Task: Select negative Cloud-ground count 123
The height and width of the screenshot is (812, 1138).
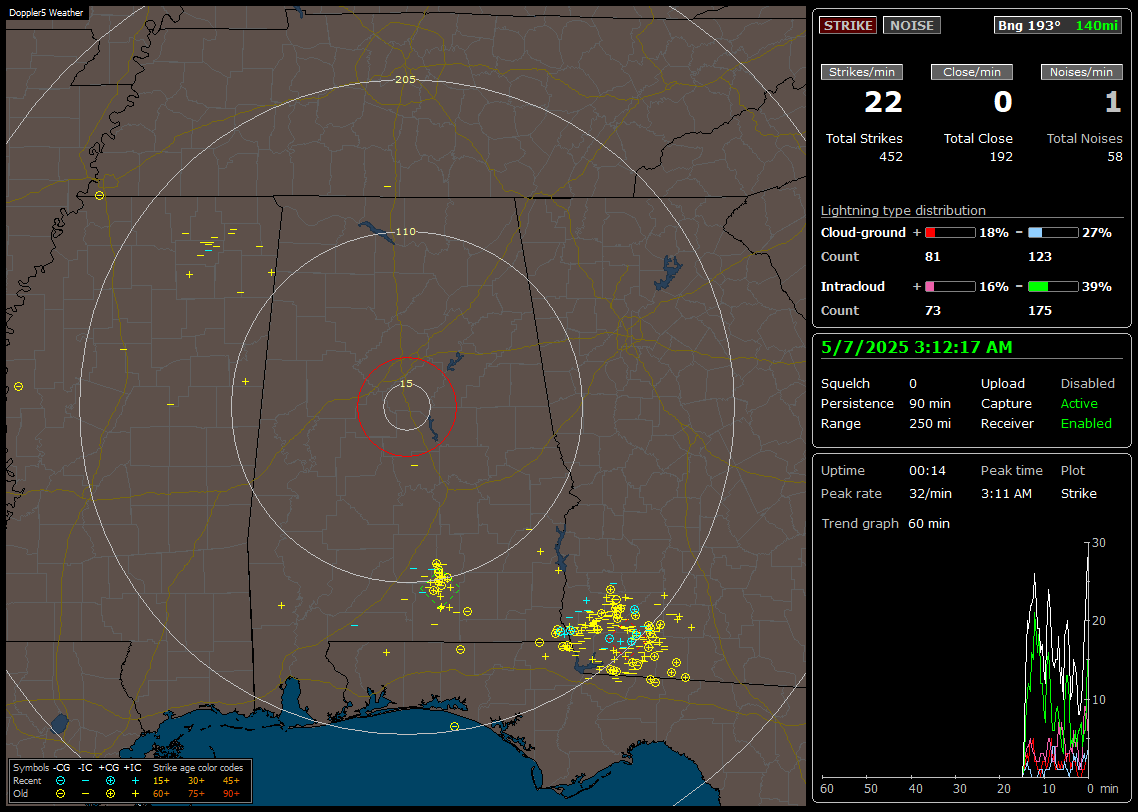Action: pos(1039,257)
